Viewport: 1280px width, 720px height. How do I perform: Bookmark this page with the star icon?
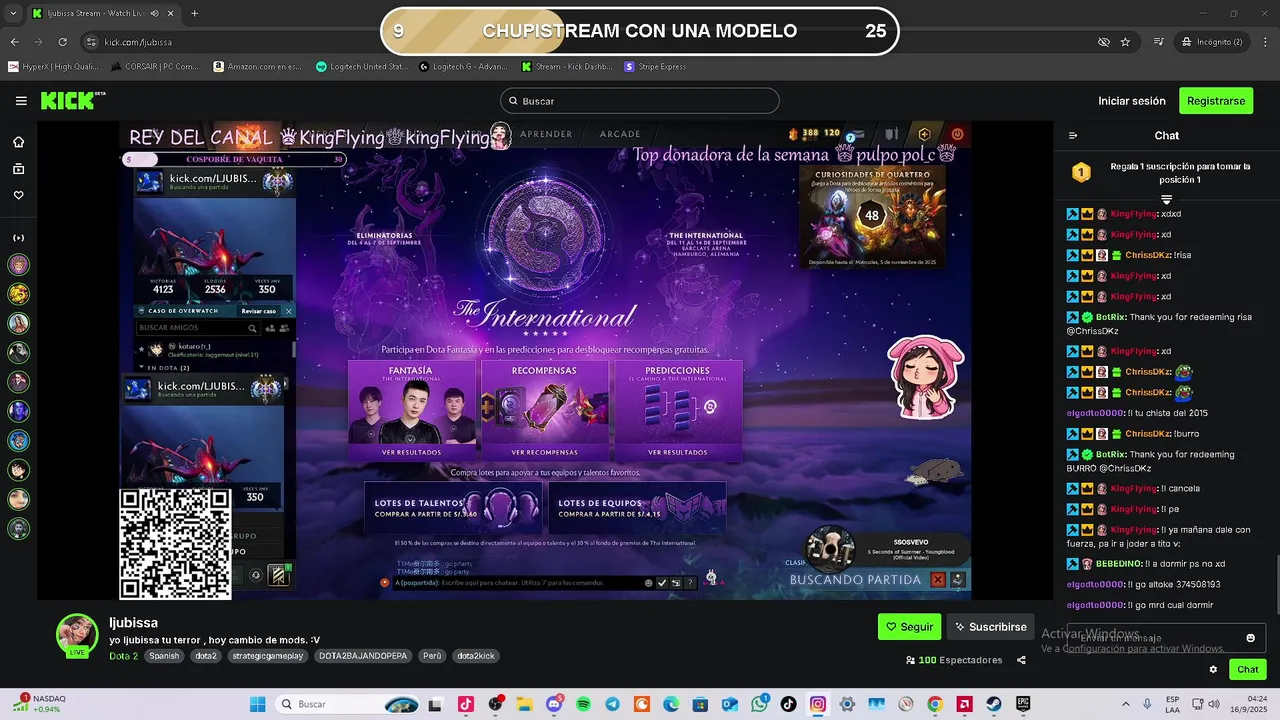click(1125, 42)
